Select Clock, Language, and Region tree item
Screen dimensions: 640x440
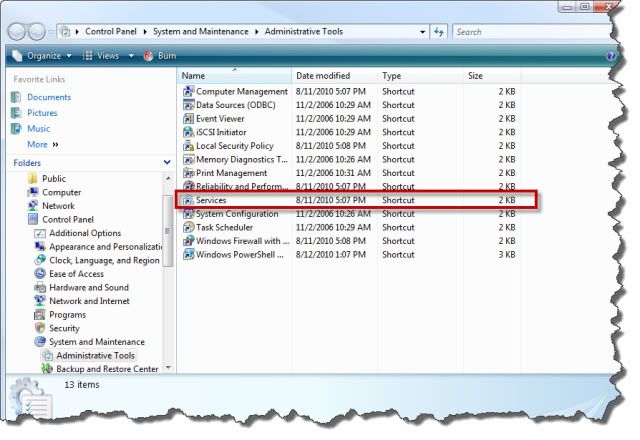(x=104, y=260)
